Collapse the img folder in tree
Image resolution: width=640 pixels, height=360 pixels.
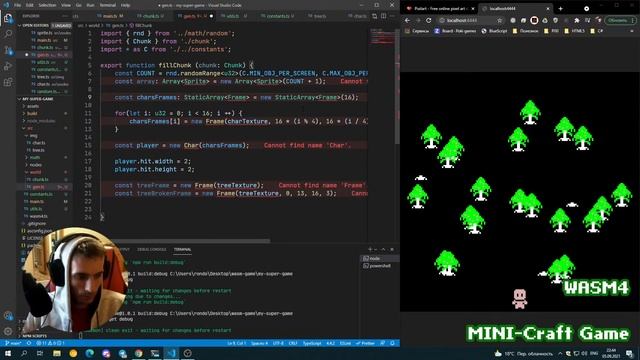[x=33, y=136]
